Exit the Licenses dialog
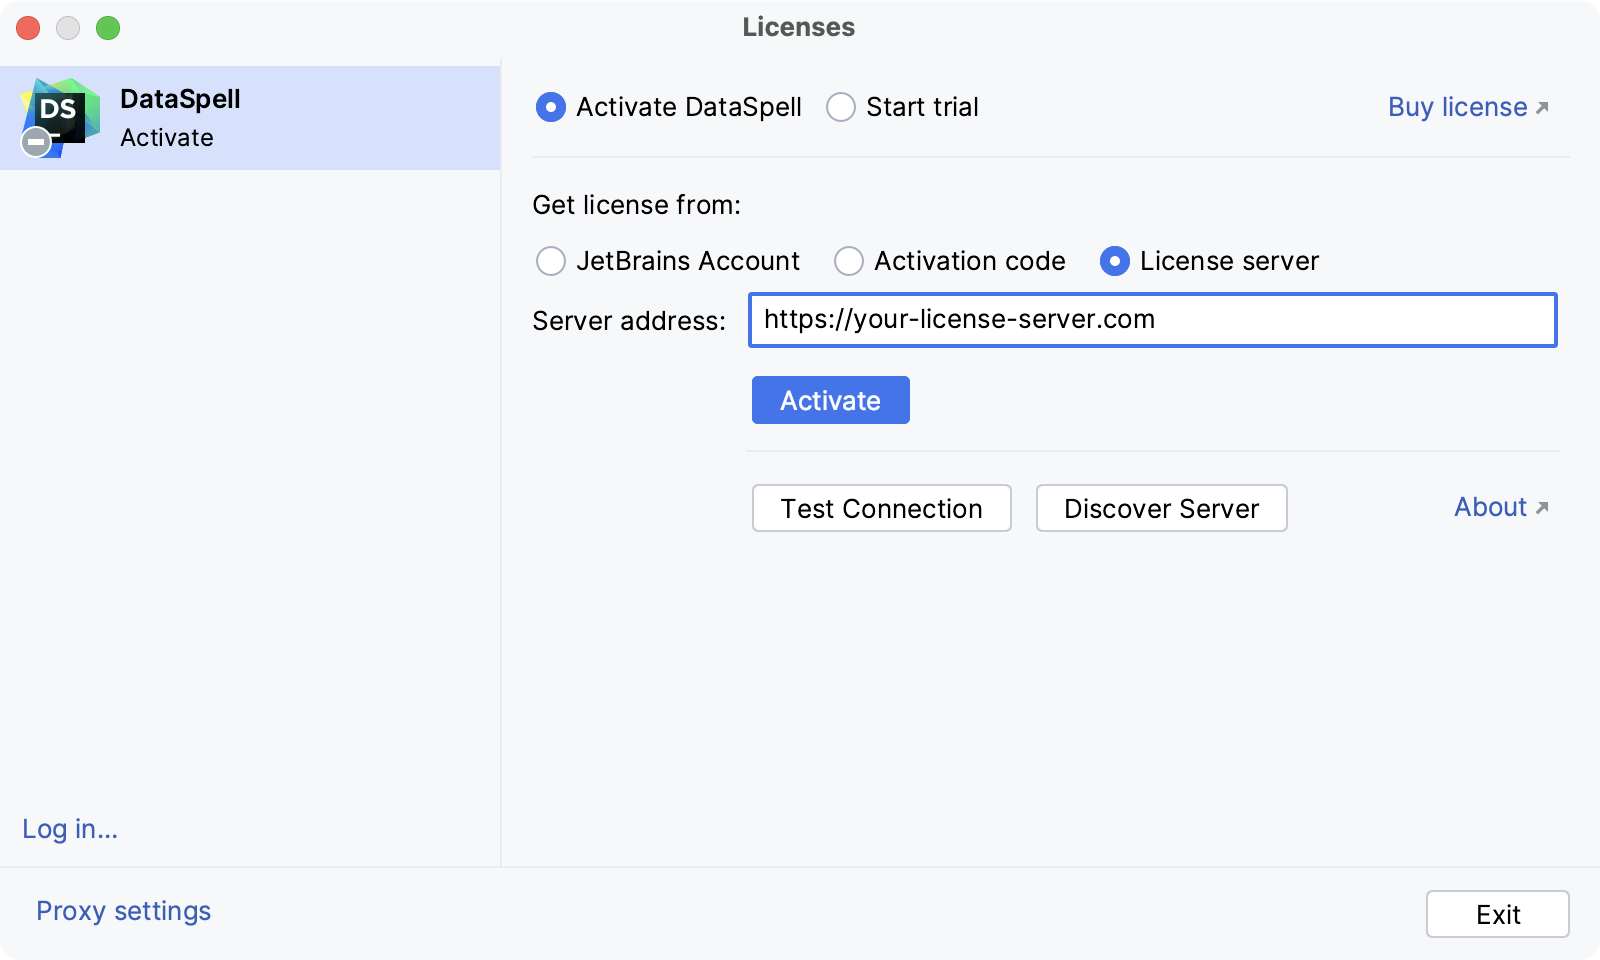The image size is (1600, 960). pyautogui.click(x=1497, y=913)
